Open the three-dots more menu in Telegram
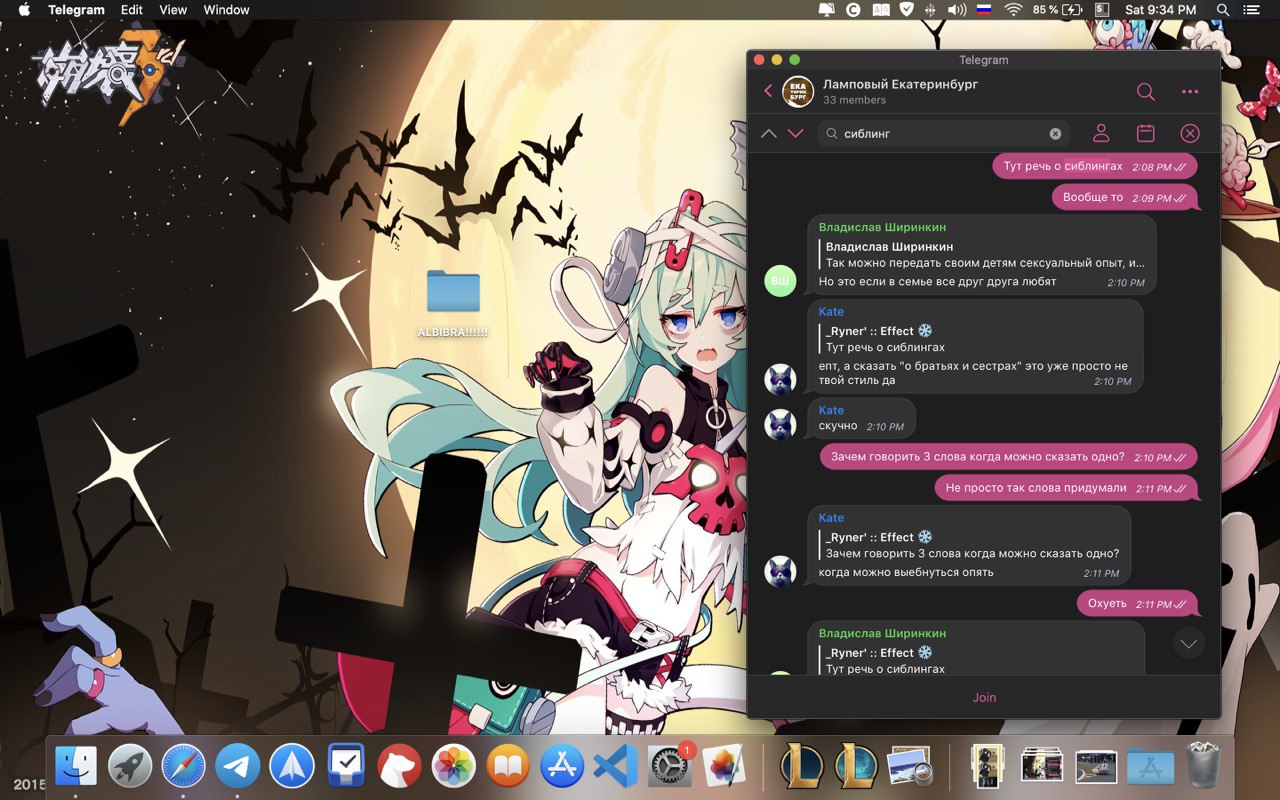The image size is (1280, 800). pos(1190,91)
